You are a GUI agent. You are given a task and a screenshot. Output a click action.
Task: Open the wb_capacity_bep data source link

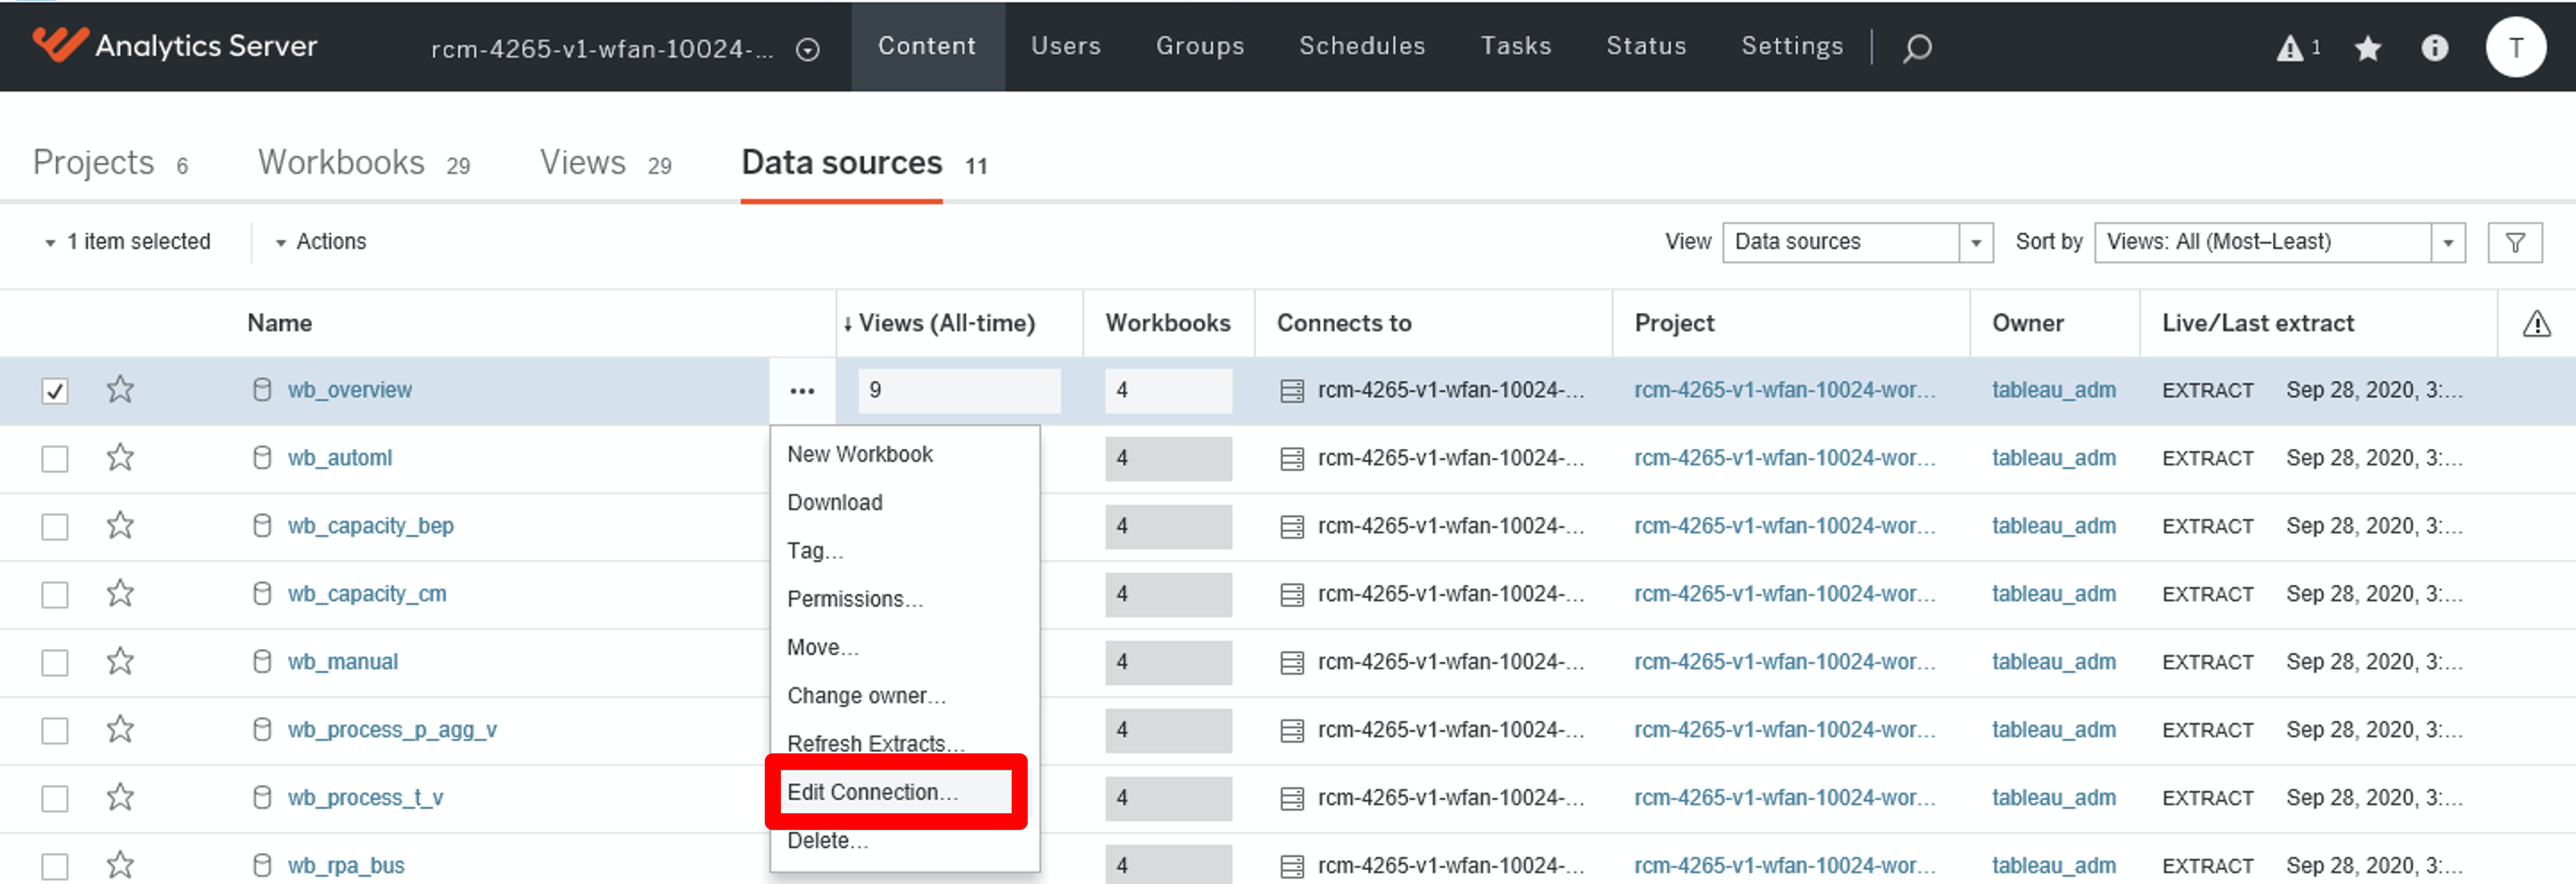(370, 526)
